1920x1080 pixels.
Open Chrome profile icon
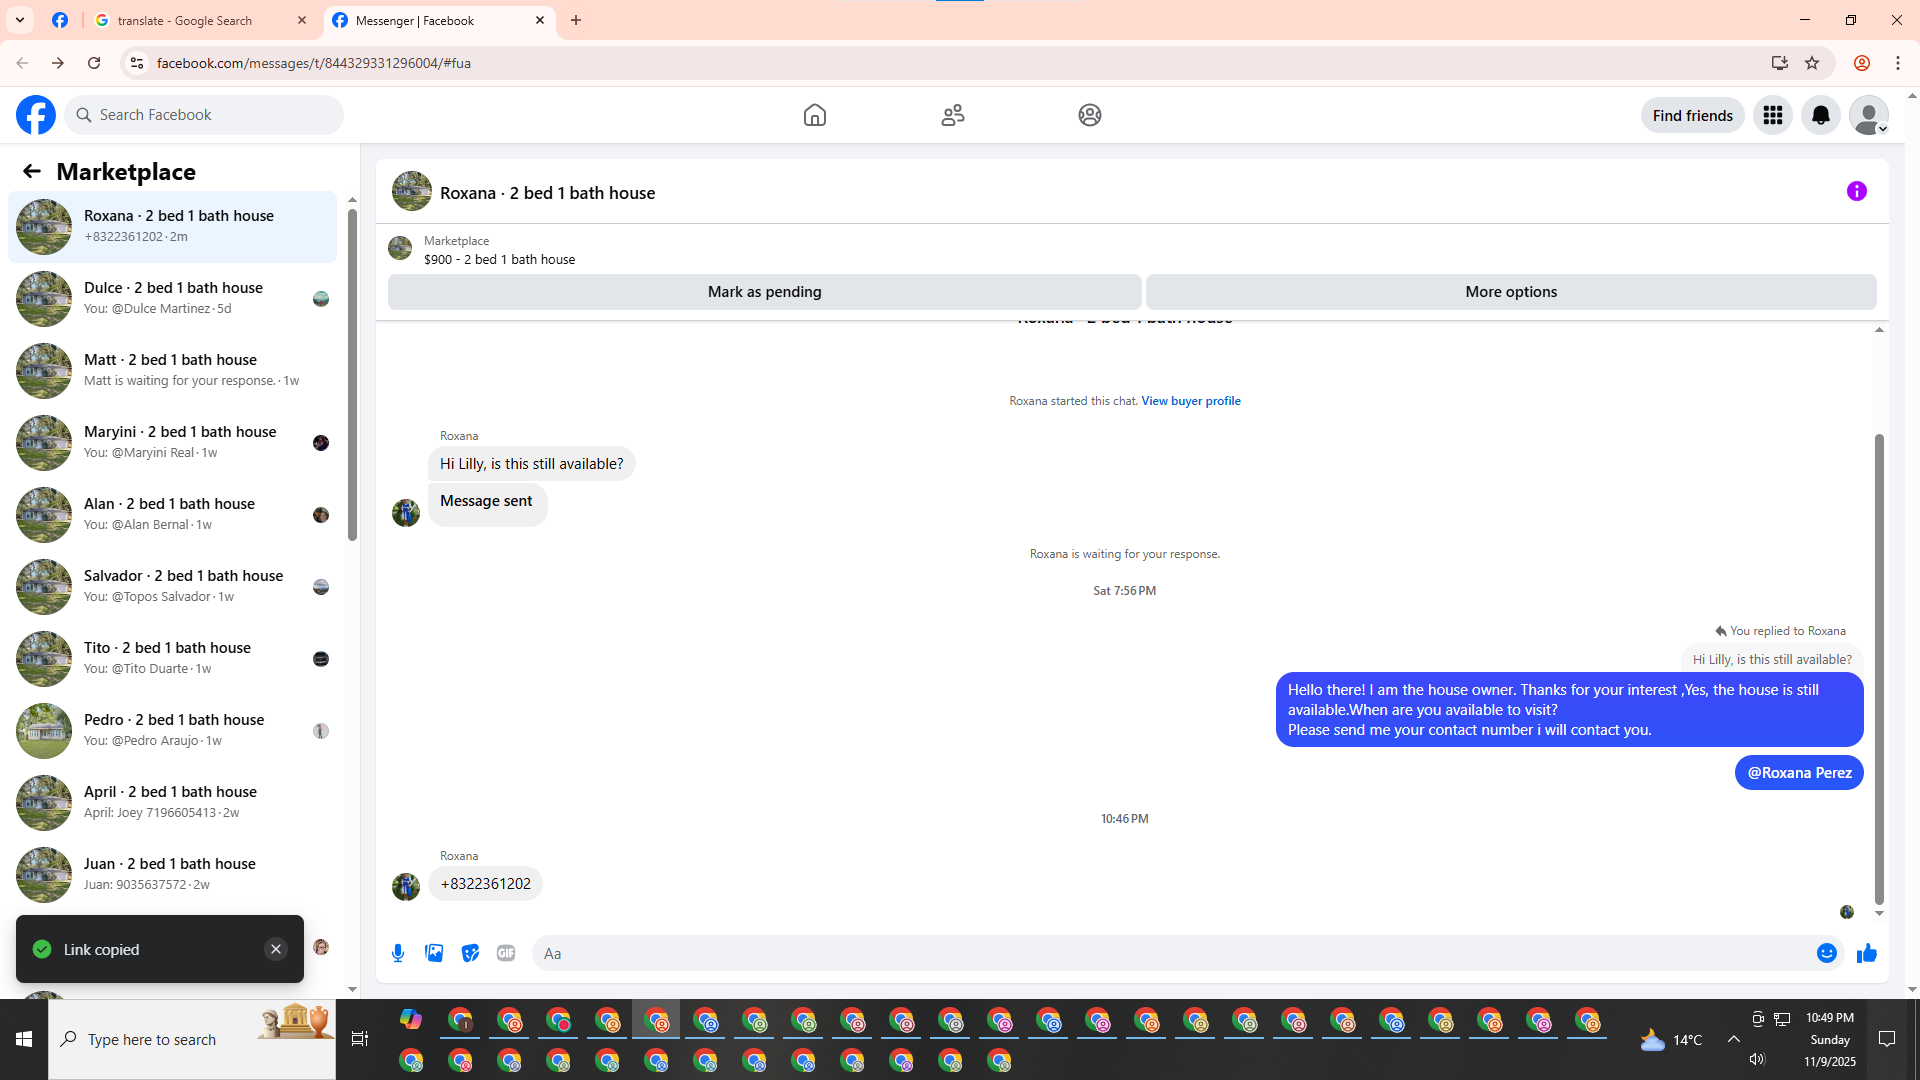[x=1862, y=63]
